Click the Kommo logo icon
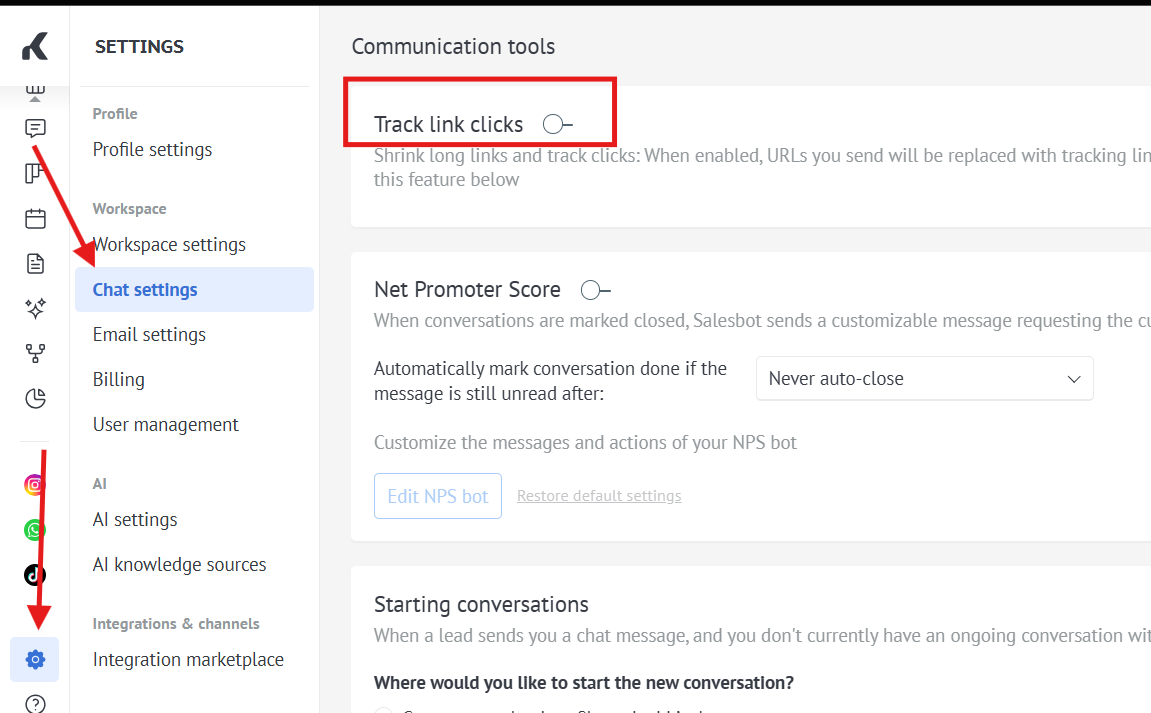 tap(35, 46)
